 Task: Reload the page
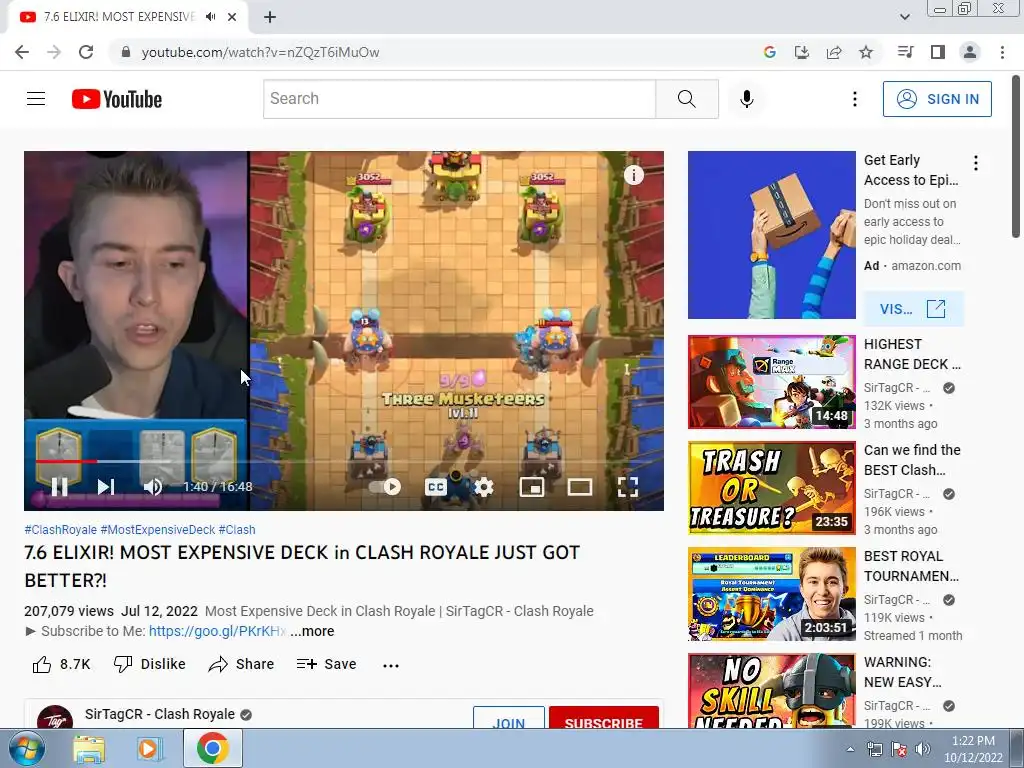pyautogui.click(x=86, y=52)
